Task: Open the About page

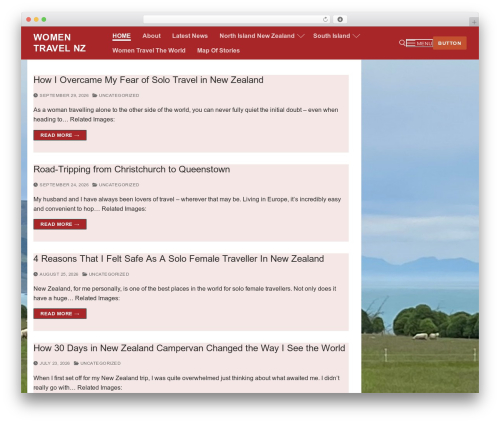Action: (151, 36)
